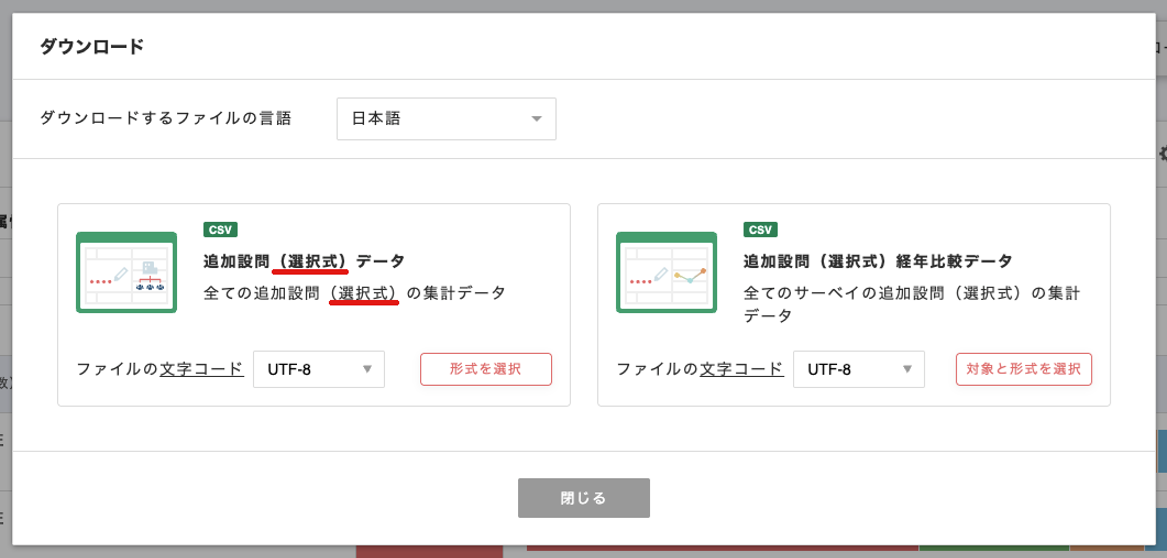This screenshot has height=558, width=1167.
Task: Click the ダウンロードするファイルの言語 label
Action: [x=166, y=118]
